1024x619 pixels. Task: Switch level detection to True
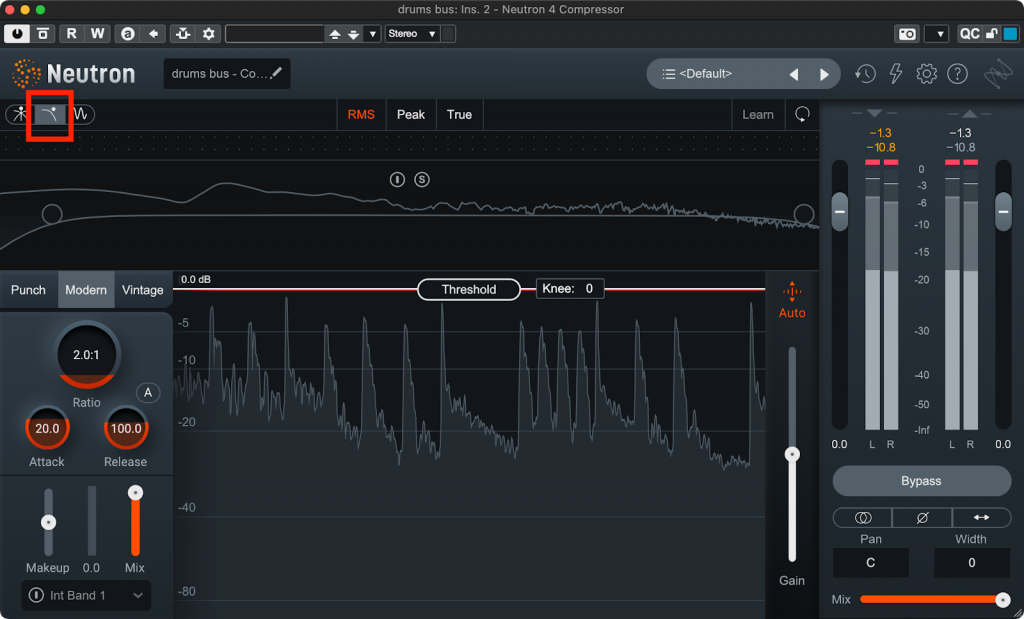(x=459, y=114)
